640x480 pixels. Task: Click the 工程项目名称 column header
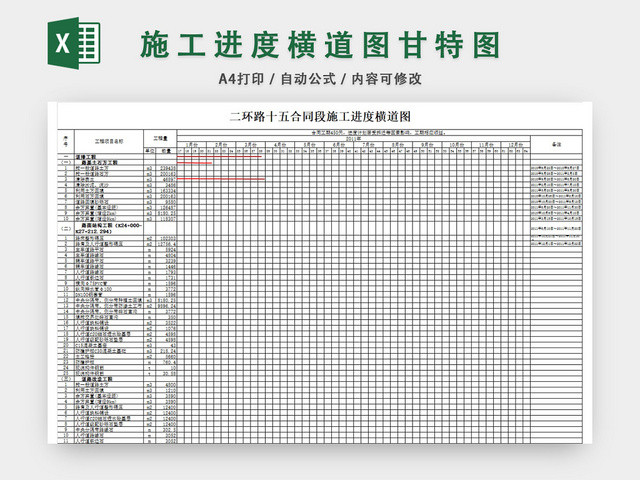tap(109, 142)
